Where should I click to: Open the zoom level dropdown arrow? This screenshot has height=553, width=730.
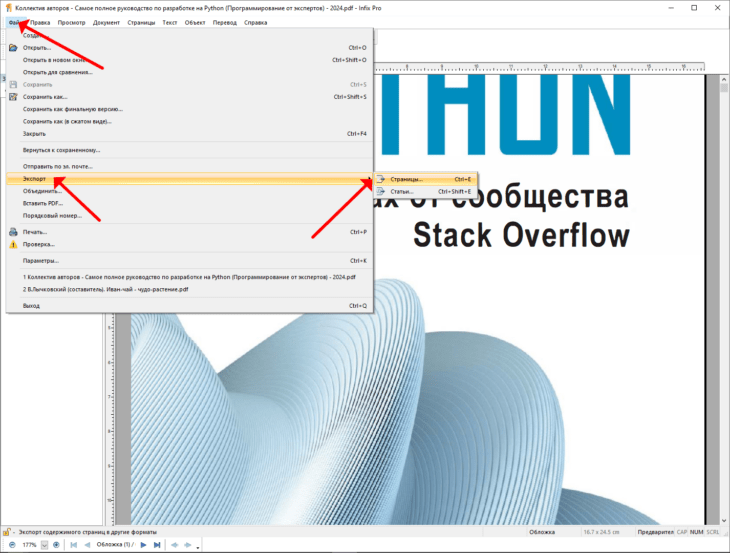44,545
